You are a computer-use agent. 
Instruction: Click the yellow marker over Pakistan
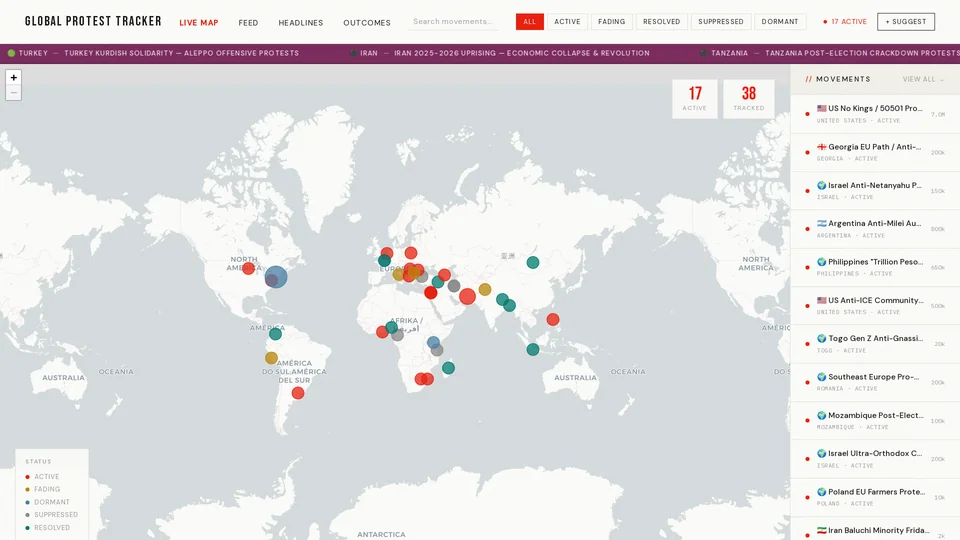(x=485, y=290)
